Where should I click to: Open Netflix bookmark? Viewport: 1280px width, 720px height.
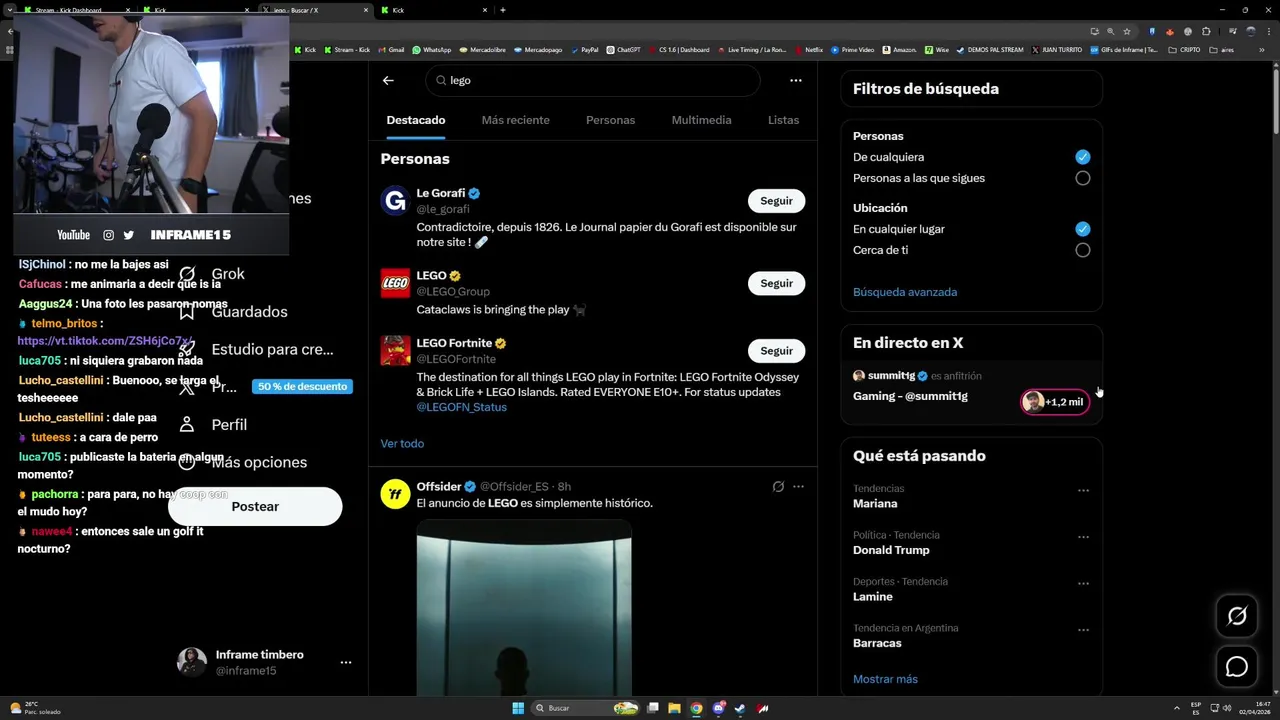[x=808, y=50]
